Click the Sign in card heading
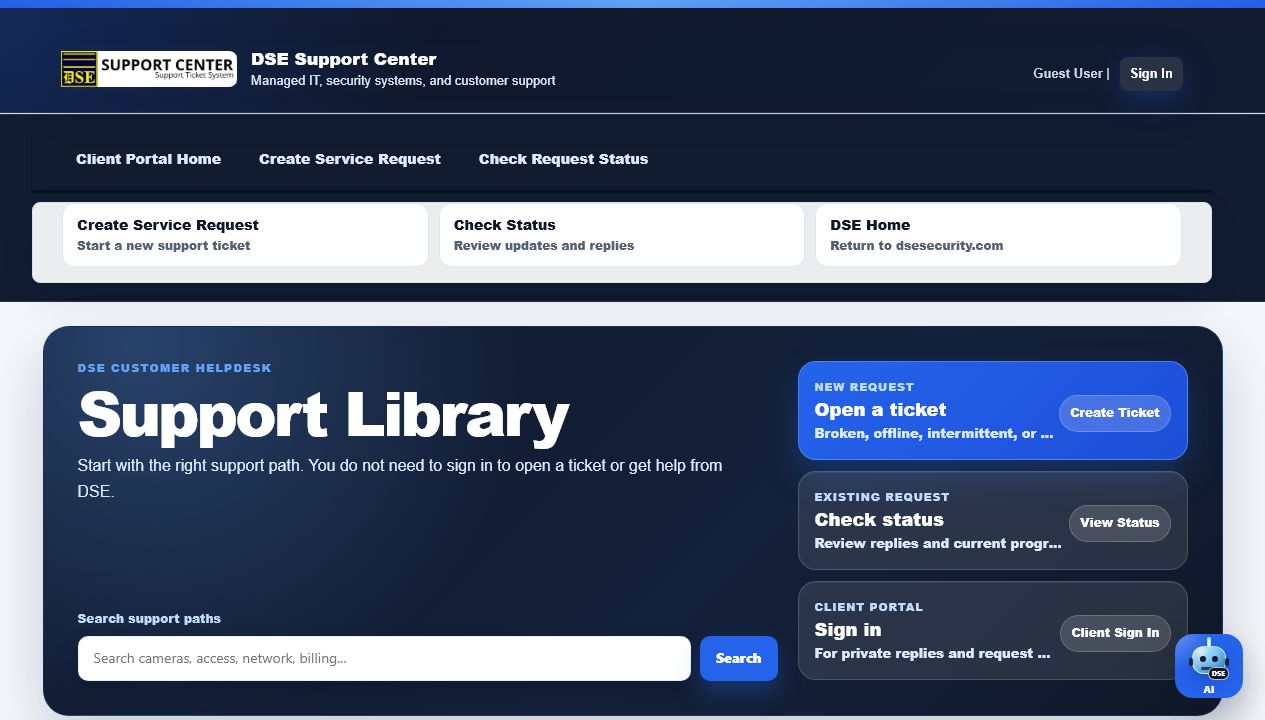The height and width of the screenshot is (720, 1265). coord(848,630)
